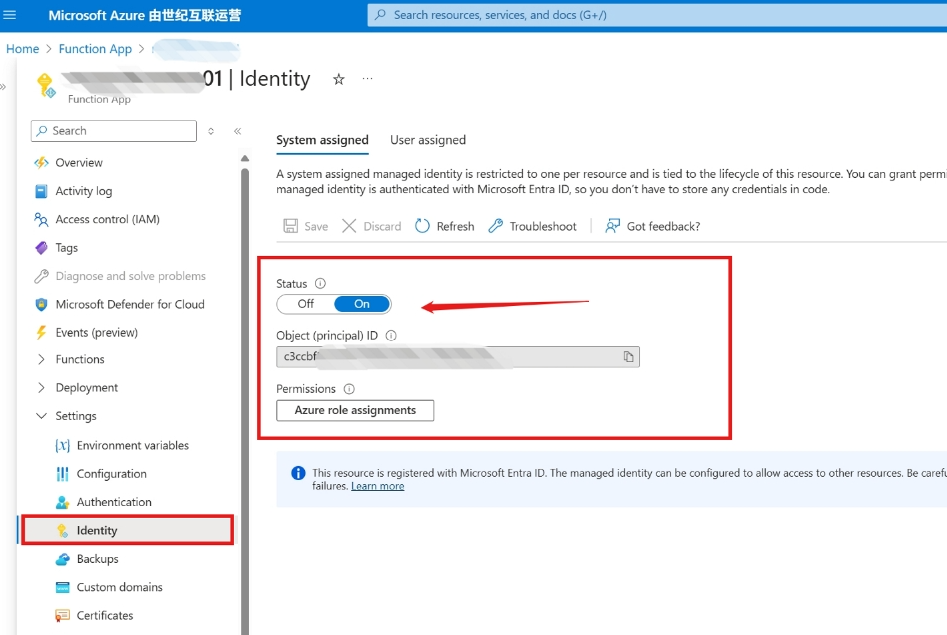Screen dimensions: 947x635
Task: Refresh the identity page
Action: point(445,226)
